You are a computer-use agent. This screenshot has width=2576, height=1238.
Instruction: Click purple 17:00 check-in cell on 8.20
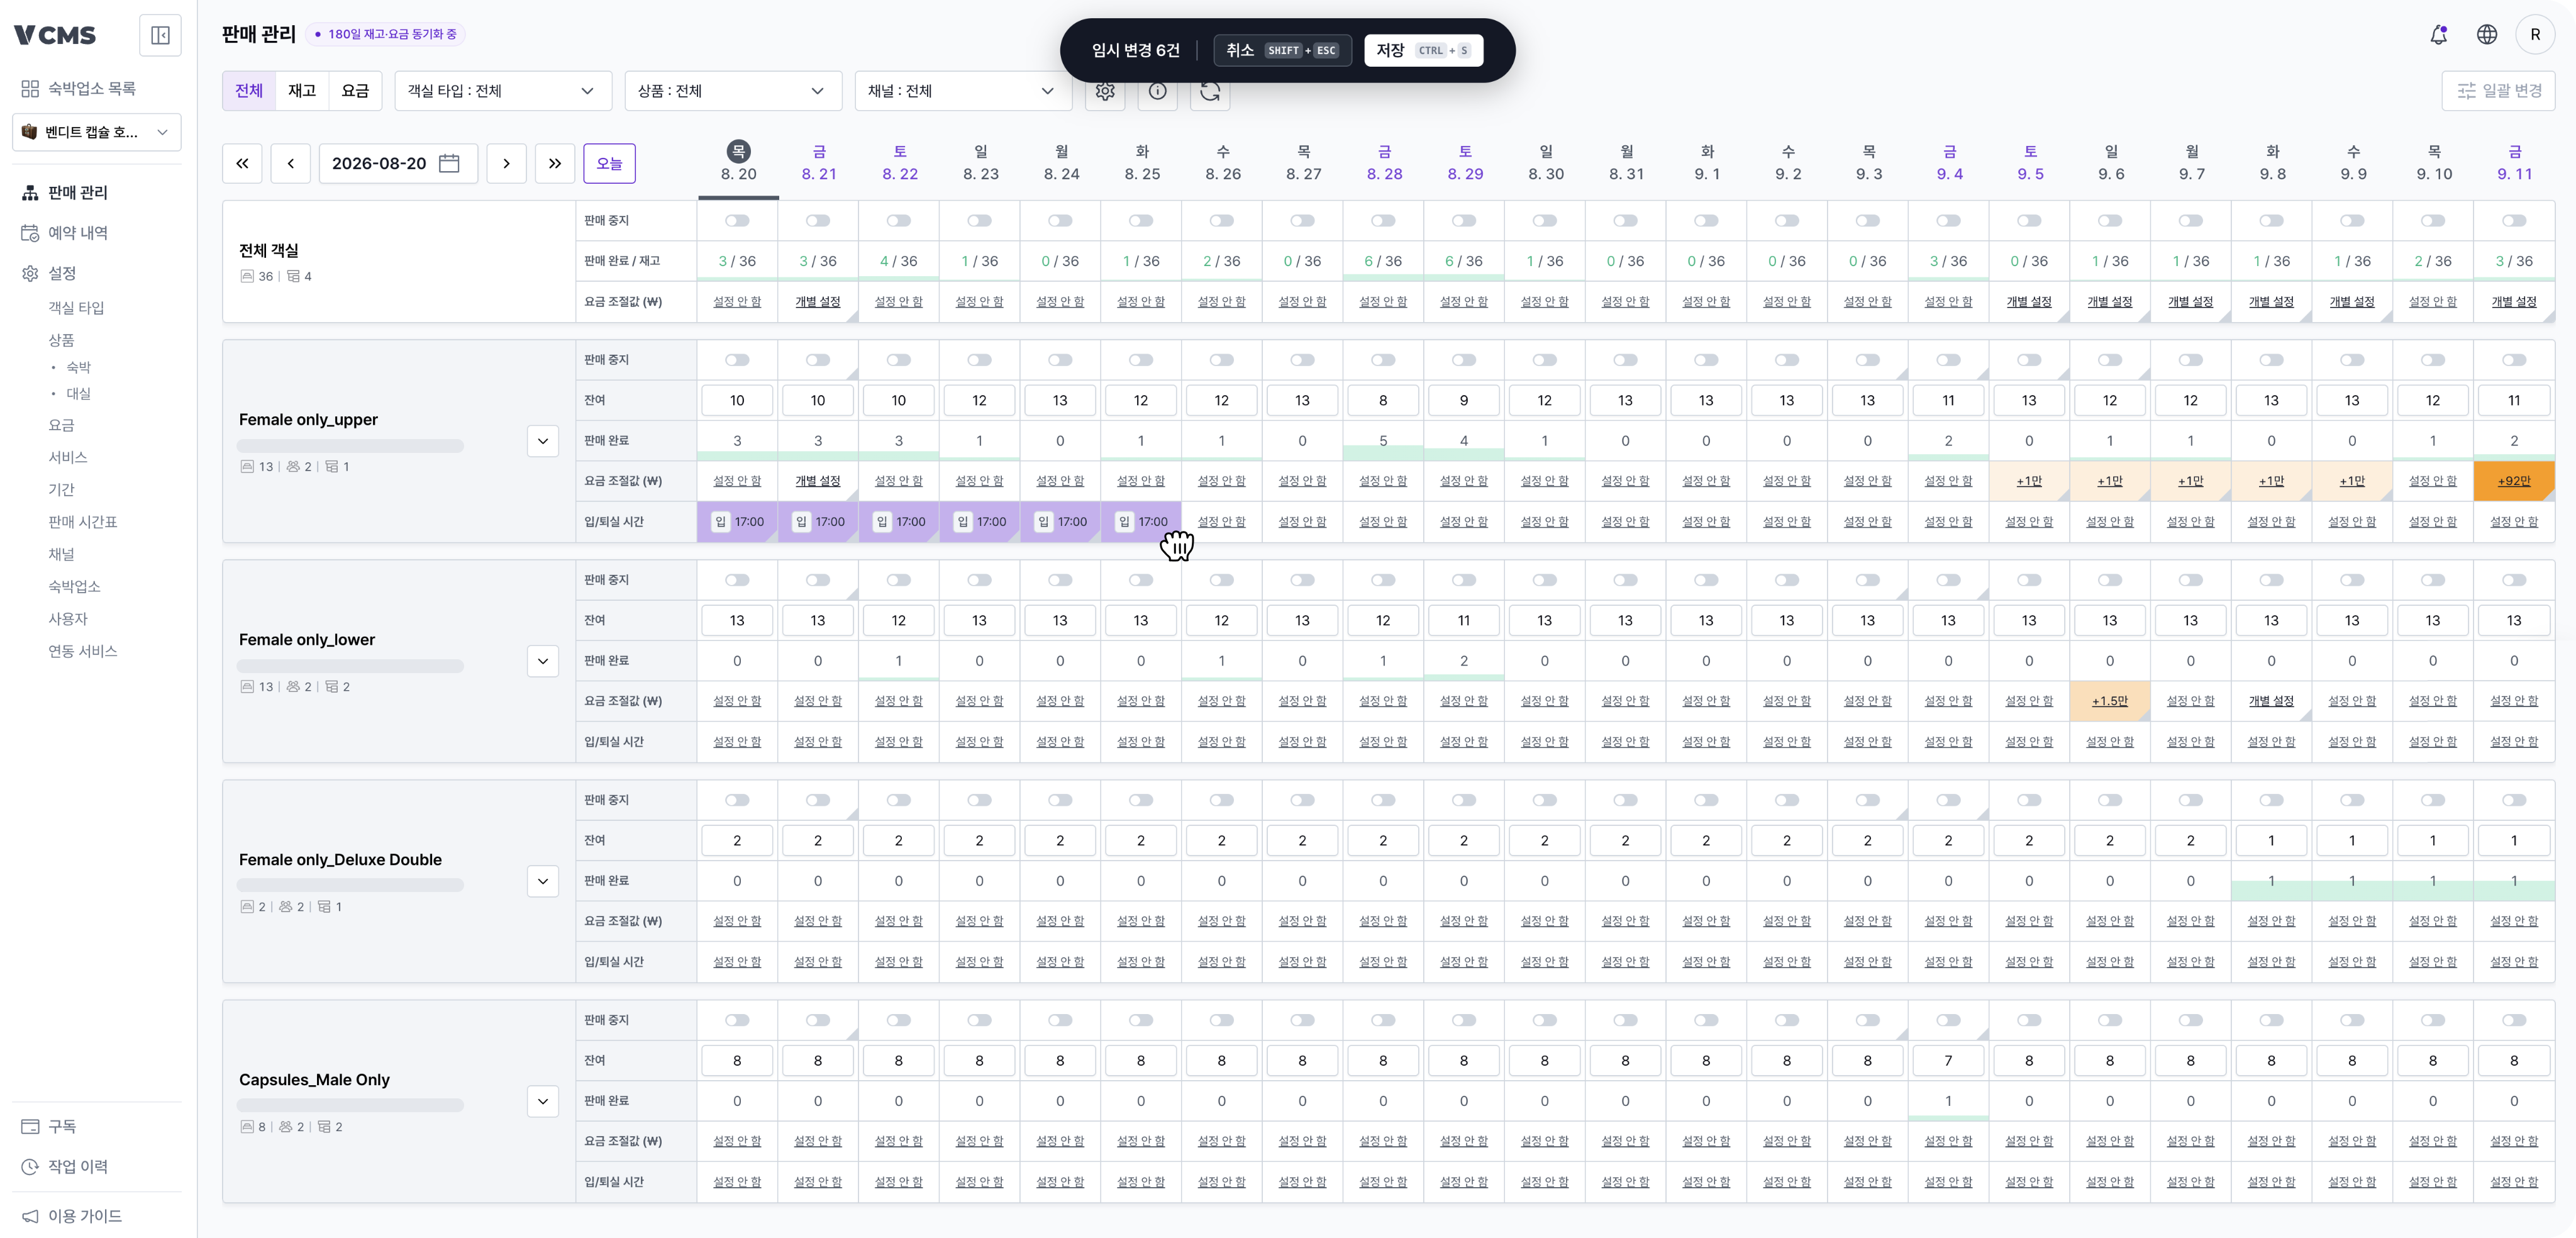(x=737, y=522)
